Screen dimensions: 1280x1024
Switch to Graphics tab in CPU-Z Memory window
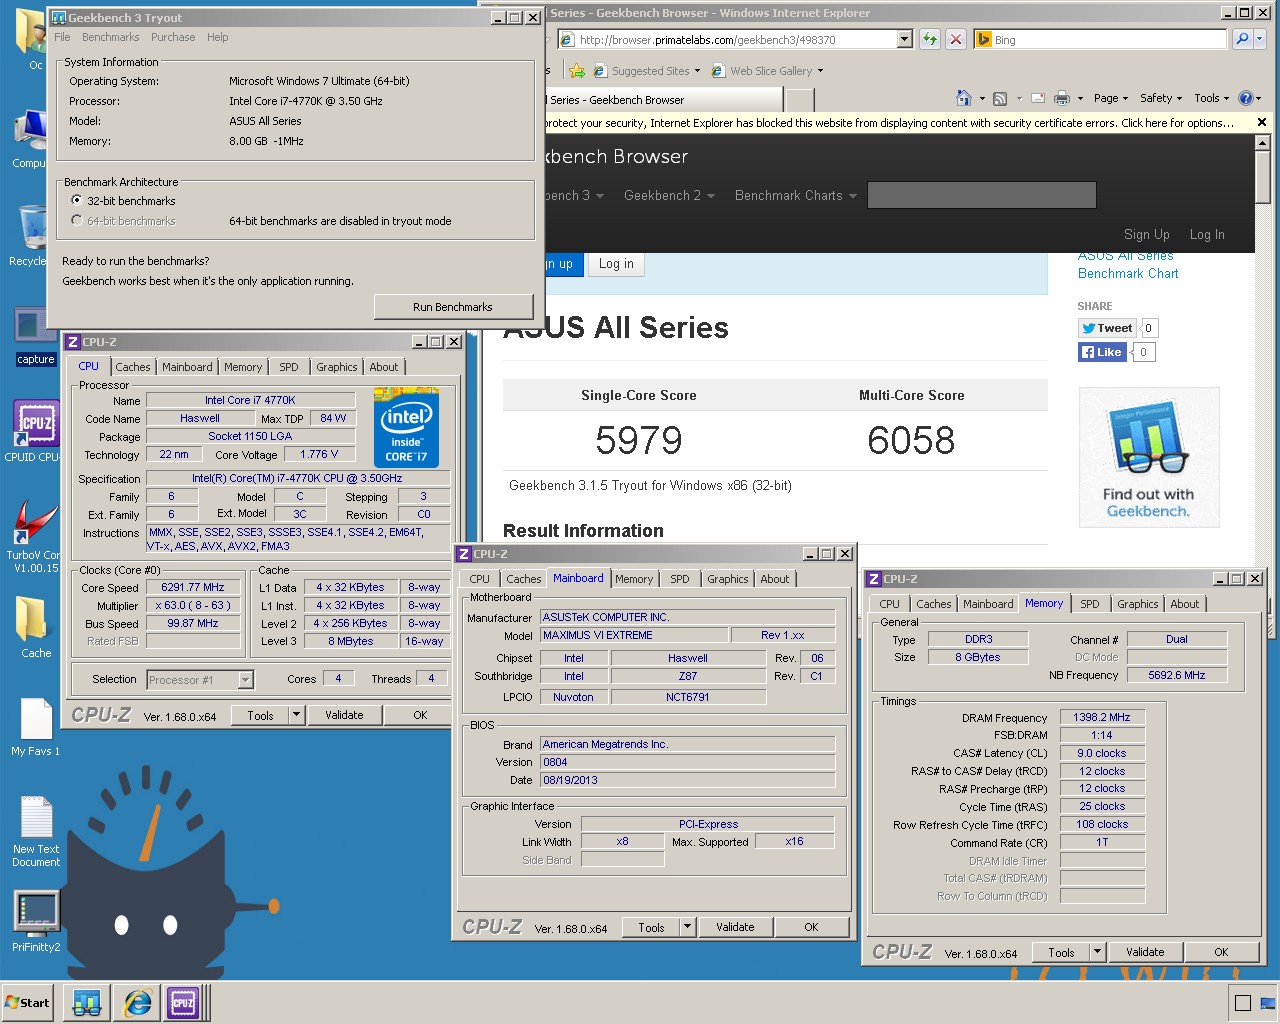pyautogui.click(x=1138, y=604)
